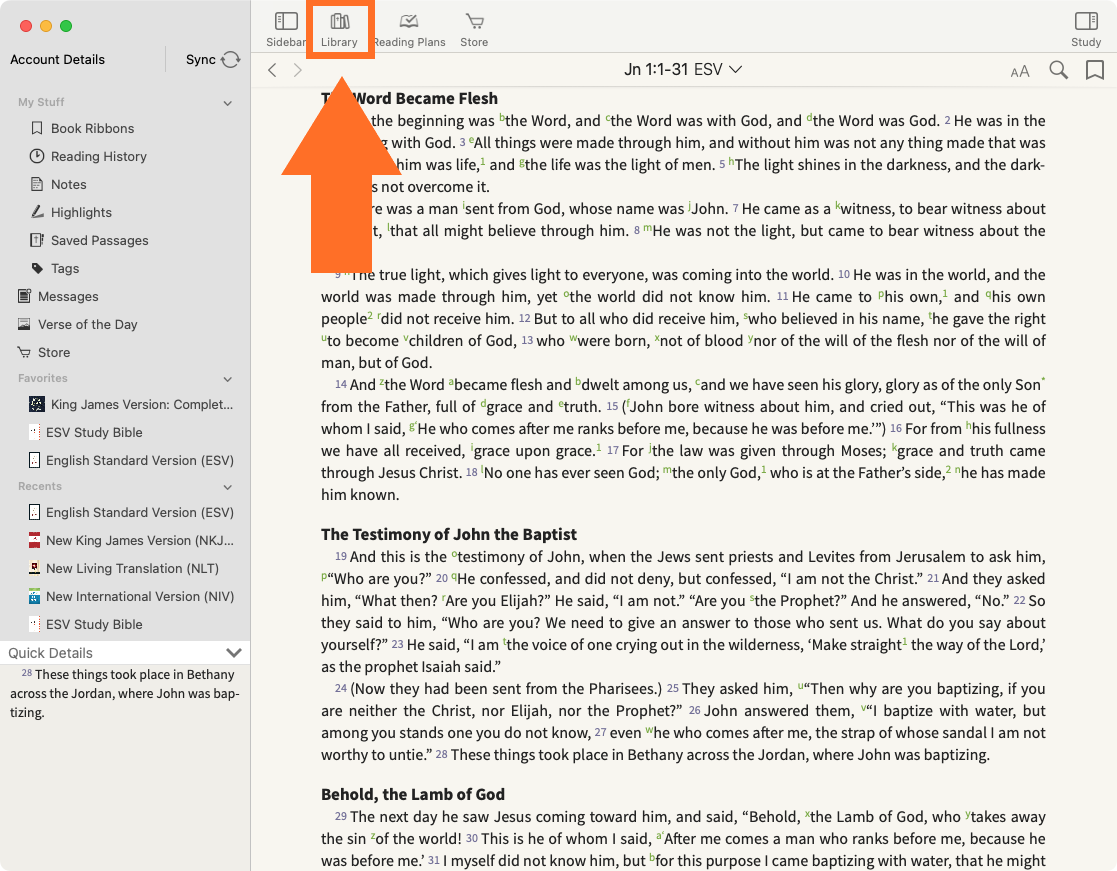Open the Library from the toolbar
The width and height of the screenshot is (1117, 871).
tap(340, 30)
